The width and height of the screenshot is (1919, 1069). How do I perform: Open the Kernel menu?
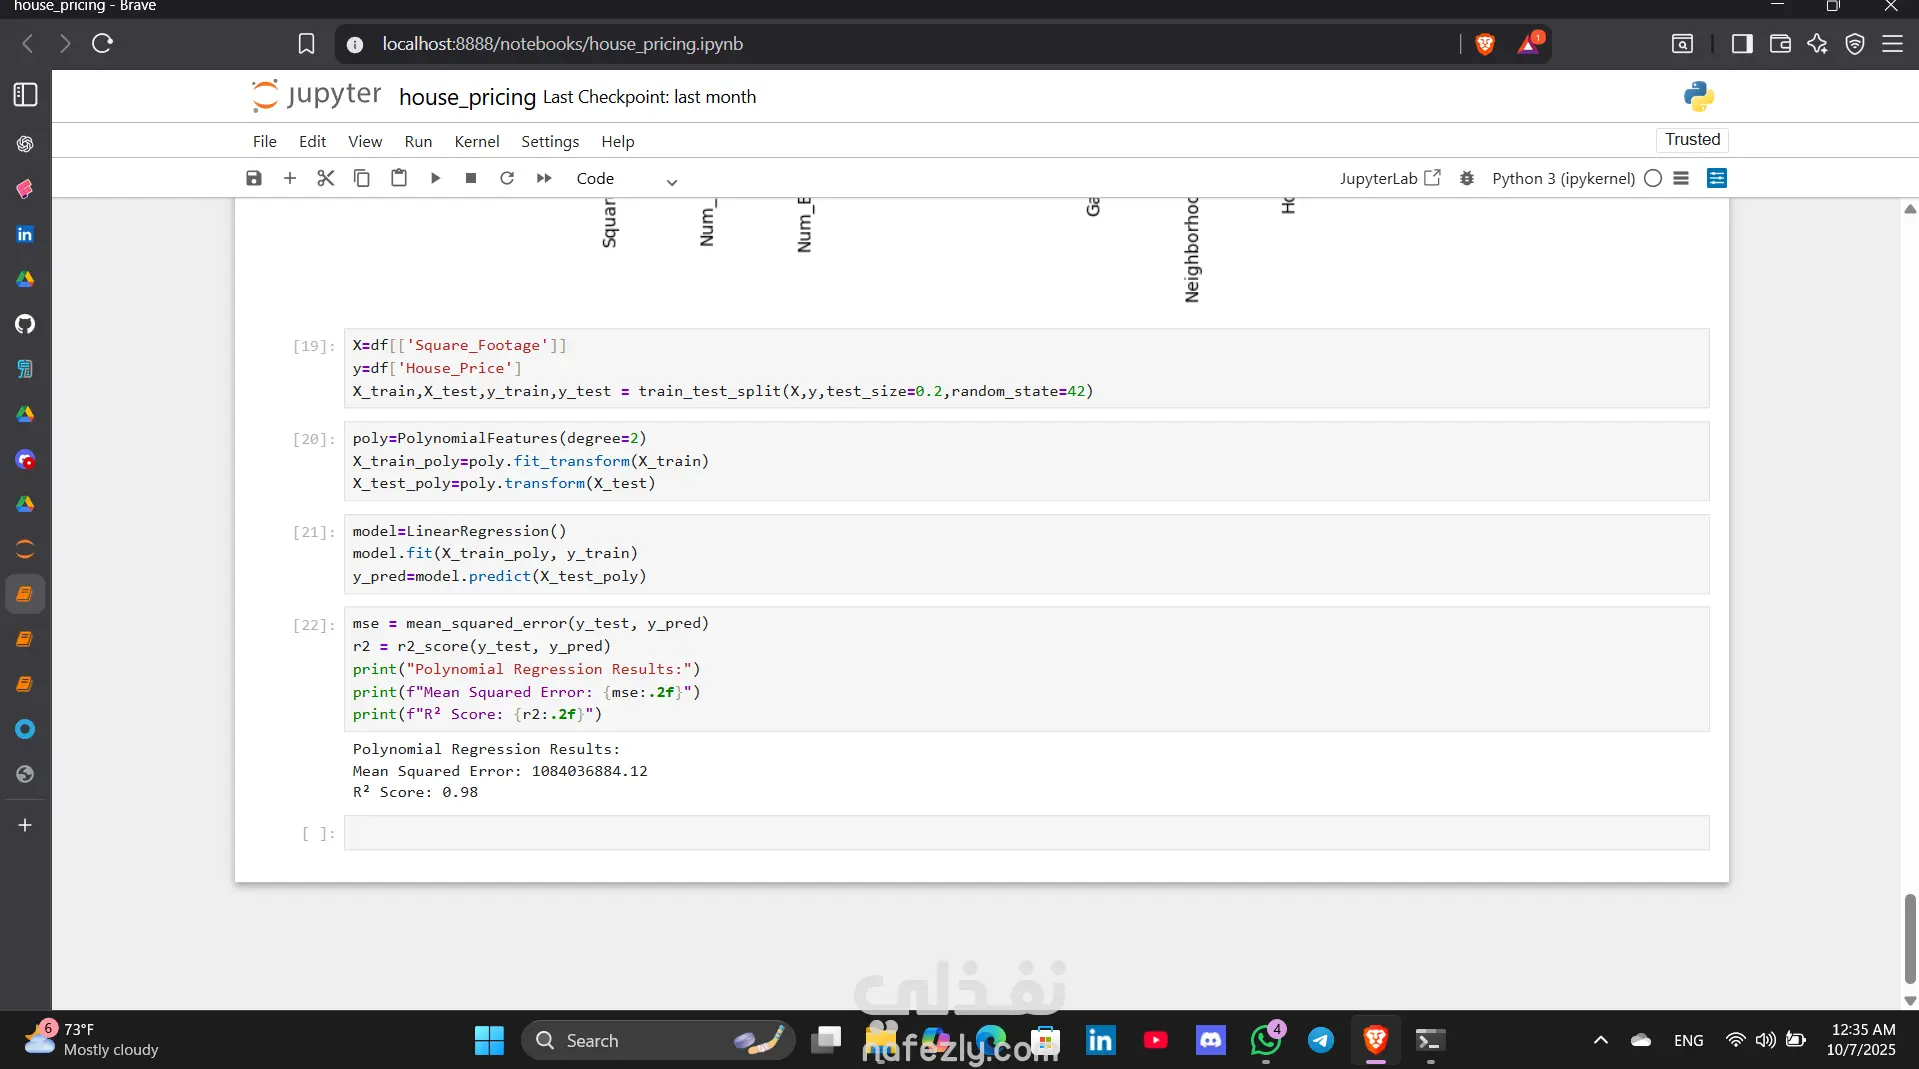476,141
